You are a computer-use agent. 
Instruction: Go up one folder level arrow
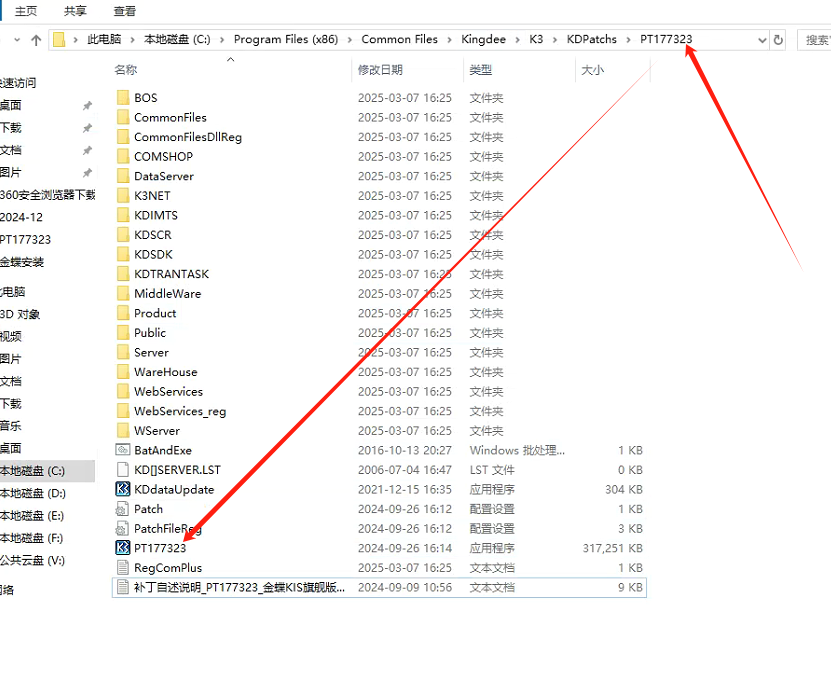coord(36,40)
